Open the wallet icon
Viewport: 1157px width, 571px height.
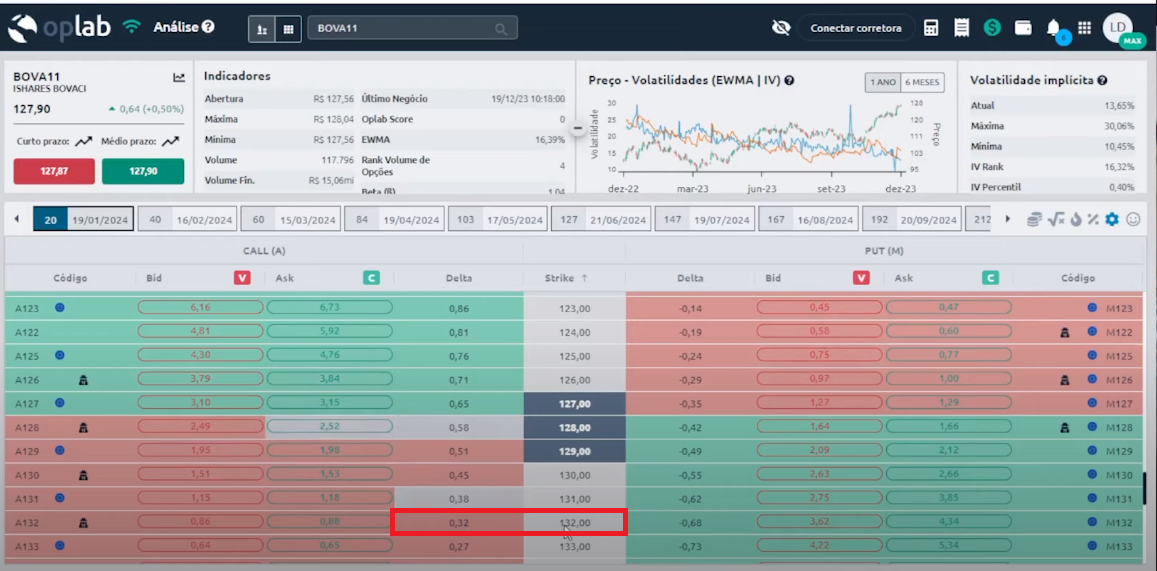pyautogui.click(x=1023, y=28)
